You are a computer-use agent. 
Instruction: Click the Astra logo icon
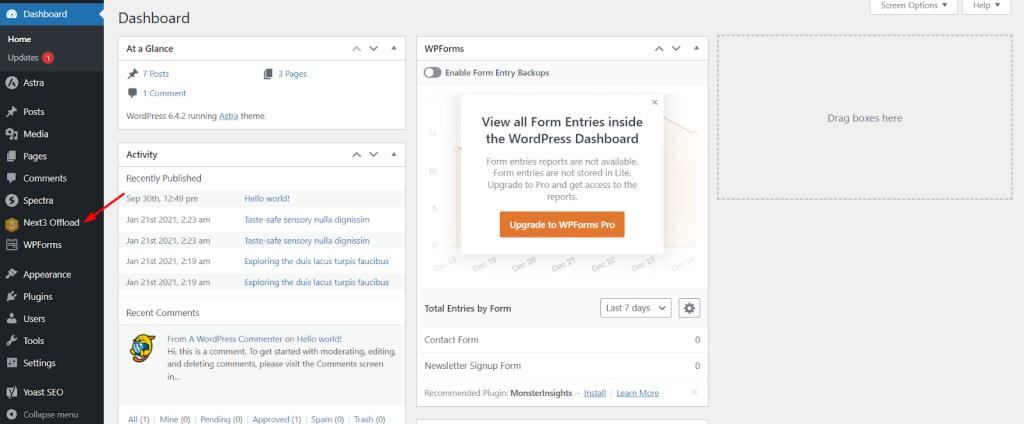11,83
